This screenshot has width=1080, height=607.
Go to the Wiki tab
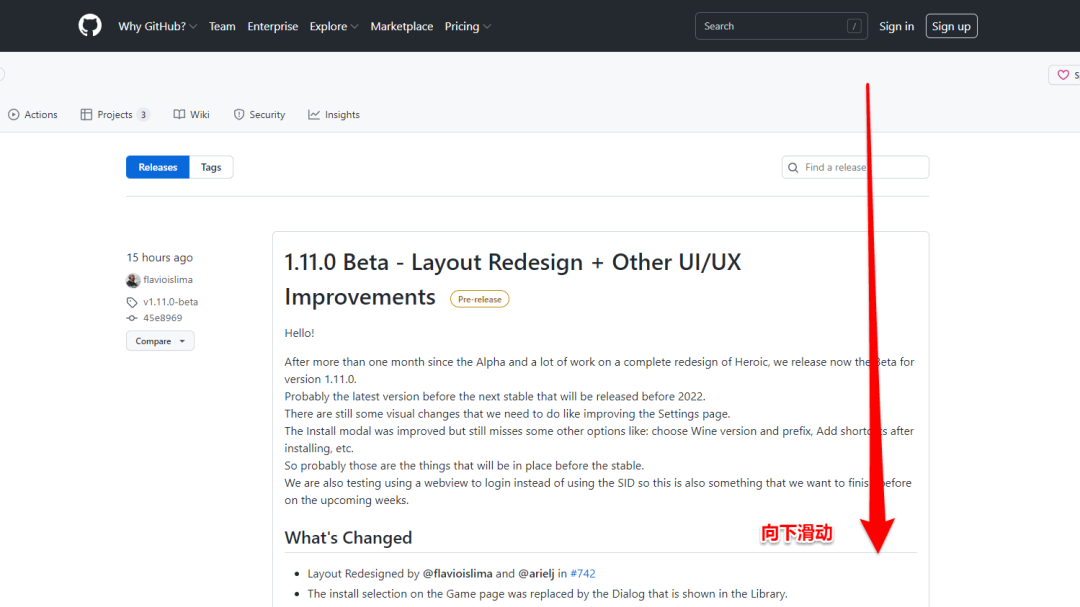(x=191, y=115)
